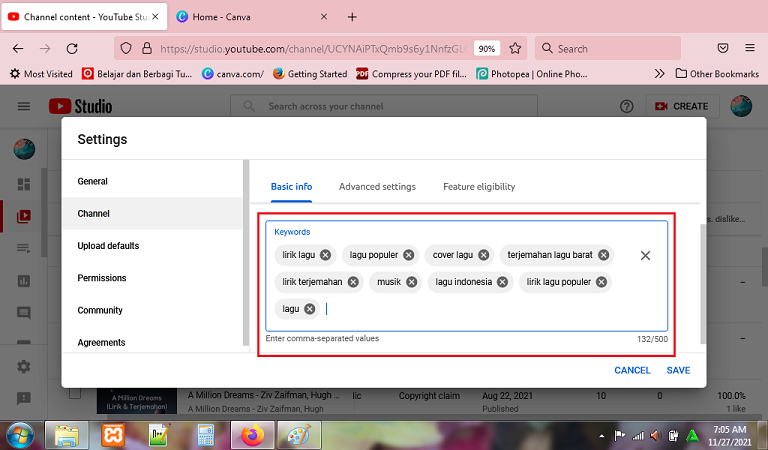Click the Search across your channel box

384,106
